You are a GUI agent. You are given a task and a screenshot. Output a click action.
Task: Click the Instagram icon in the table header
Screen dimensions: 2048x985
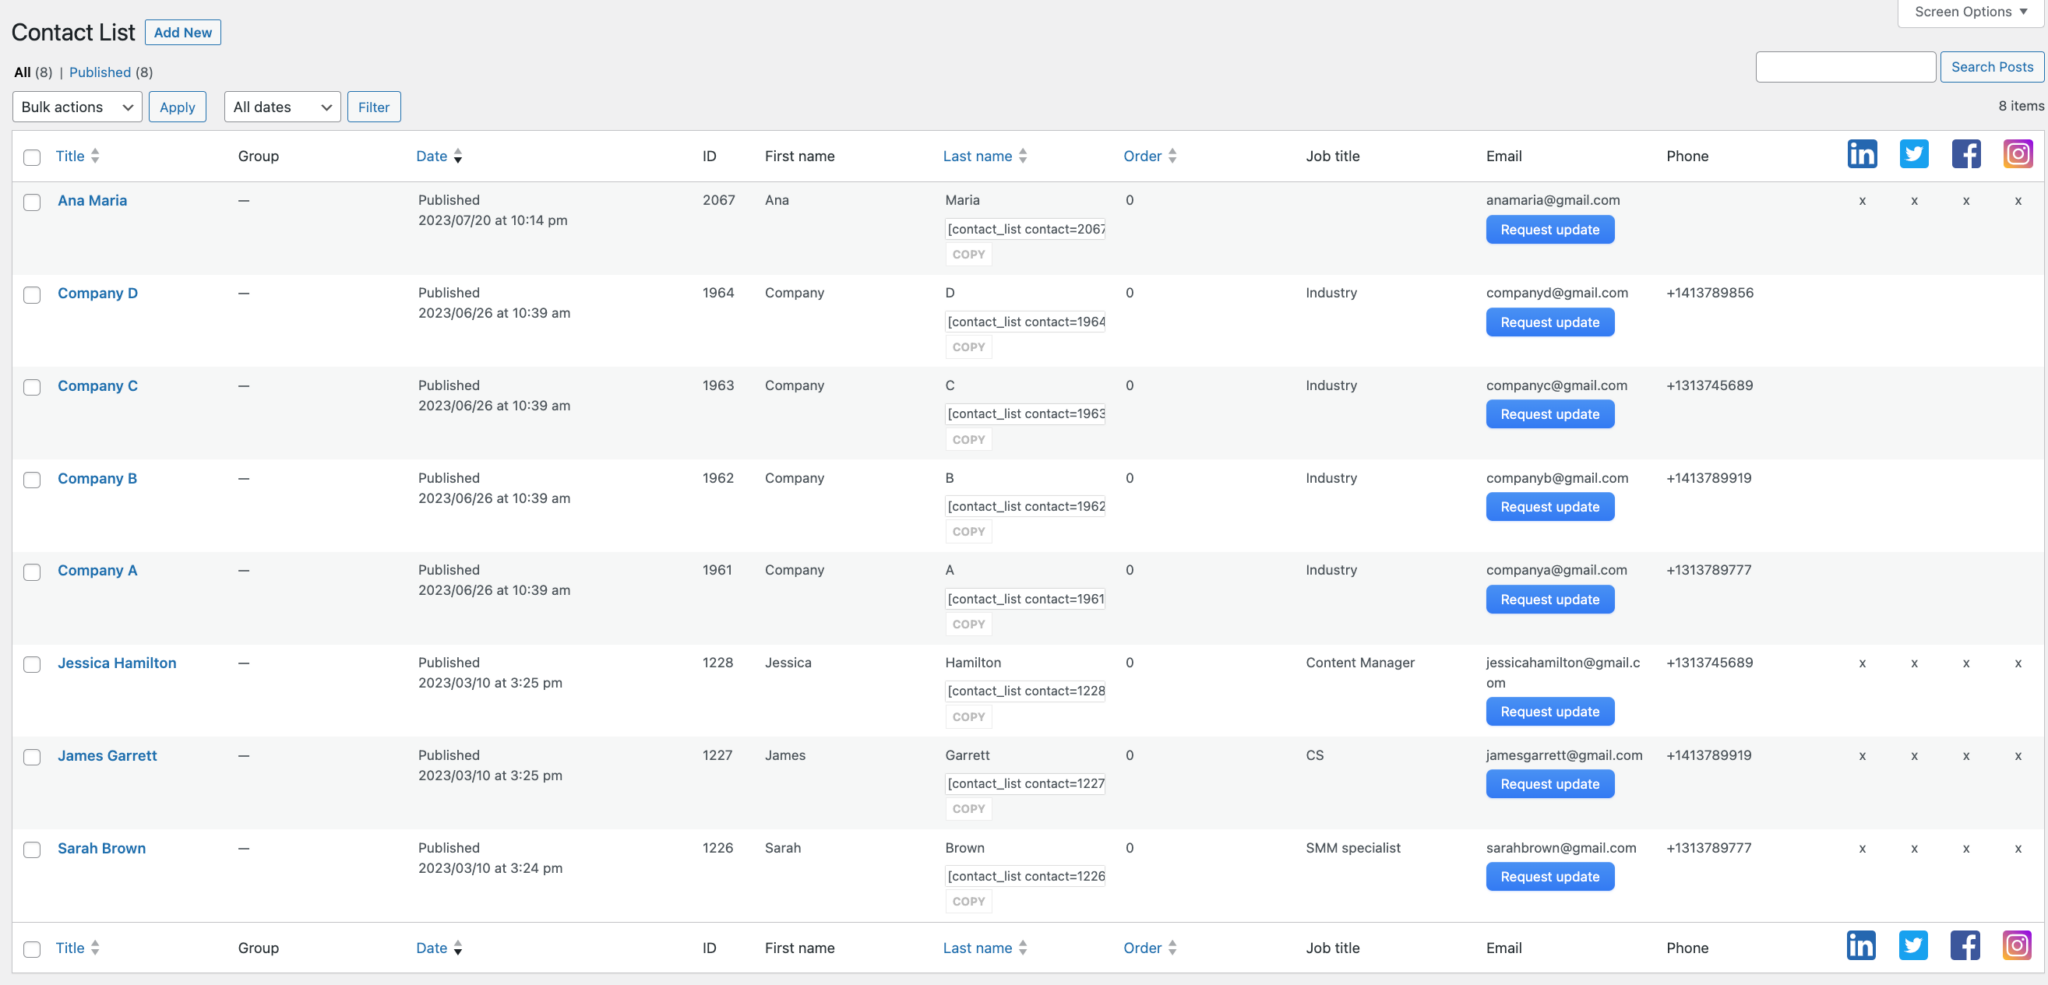coord(2018,154)
